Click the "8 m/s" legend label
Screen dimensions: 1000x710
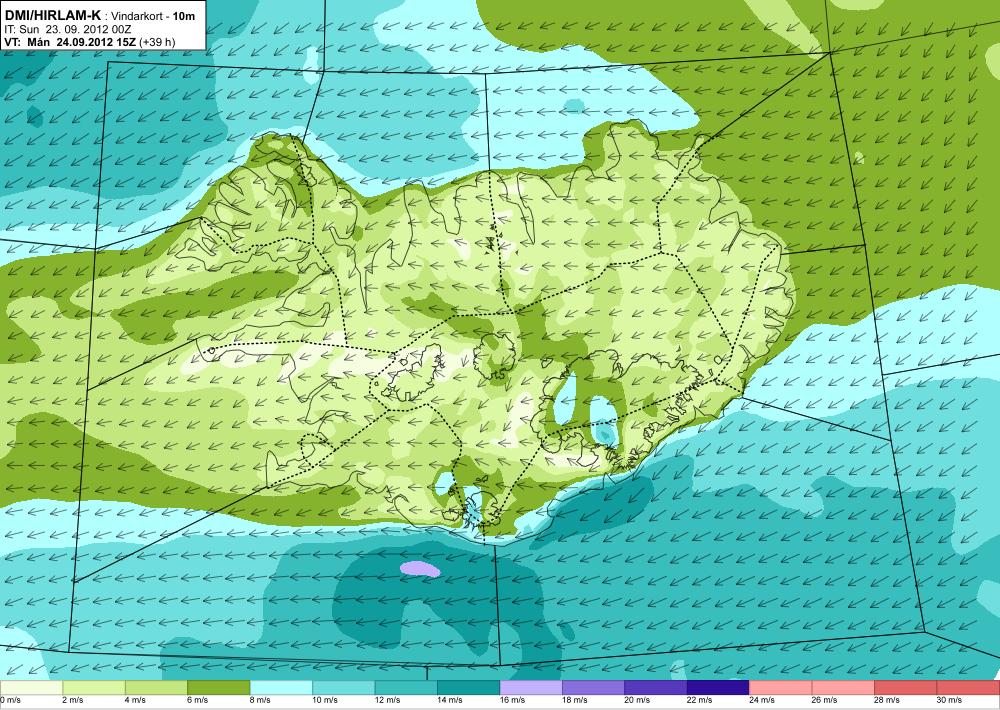coord(260,700)
